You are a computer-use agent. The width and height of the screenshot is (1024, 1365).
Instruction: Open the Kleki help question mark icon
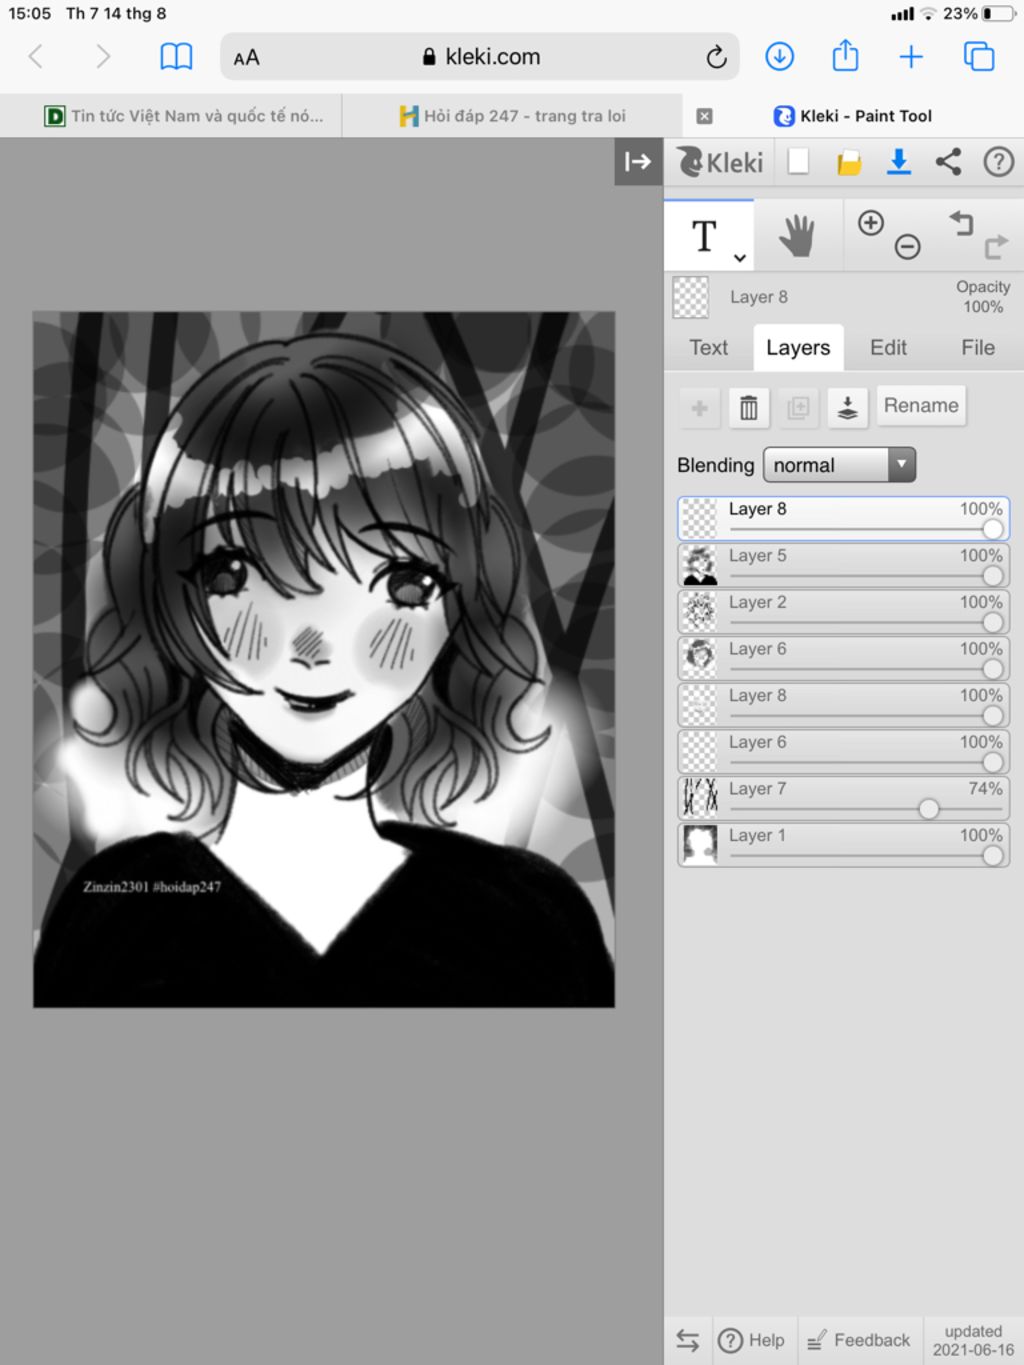[998, 162]
